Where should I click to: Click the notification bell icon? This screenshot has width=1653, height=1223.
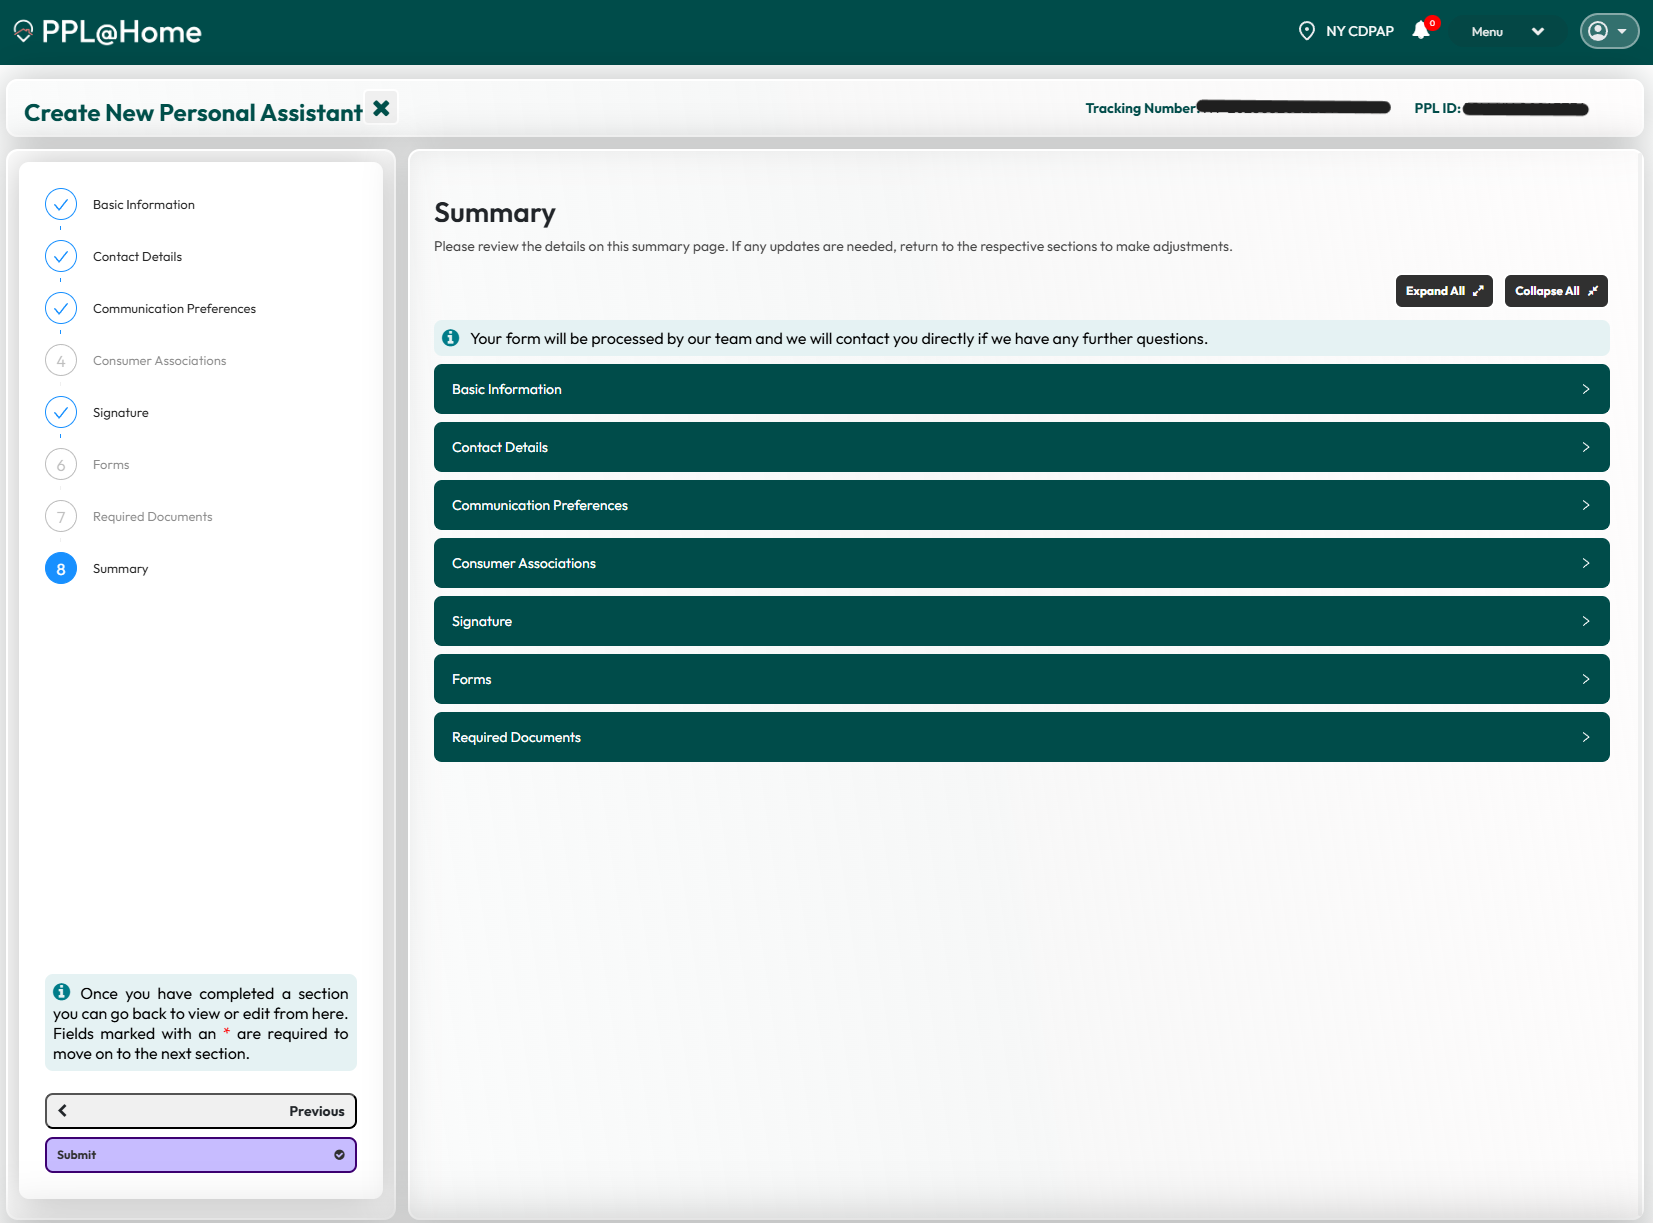point(1421,31)
